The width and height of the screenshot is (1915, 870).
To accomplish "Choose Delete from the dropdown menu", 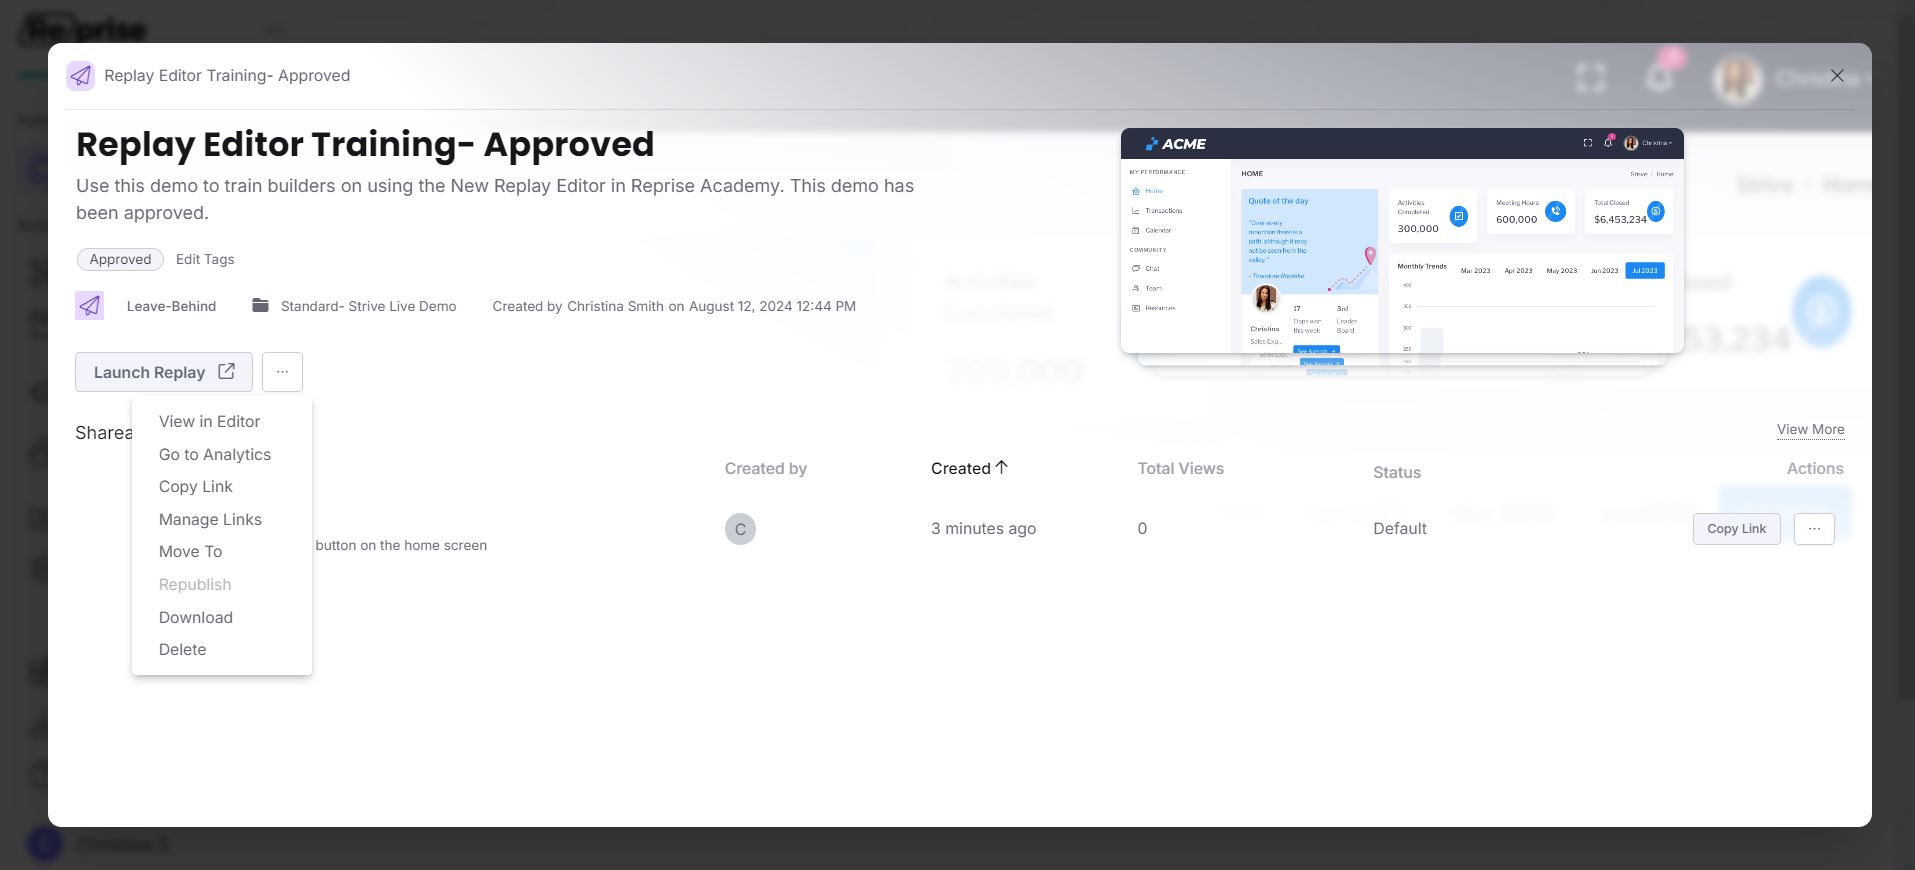I will pyautogui.click(x=182, y=650).
